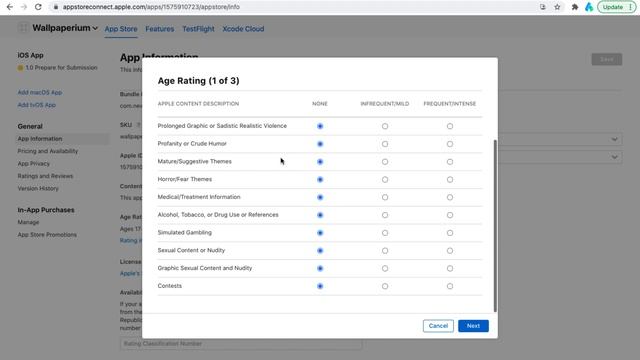Click the grayed Save button
This screenshot has width=640, height=360.
[x=607, y=60]
